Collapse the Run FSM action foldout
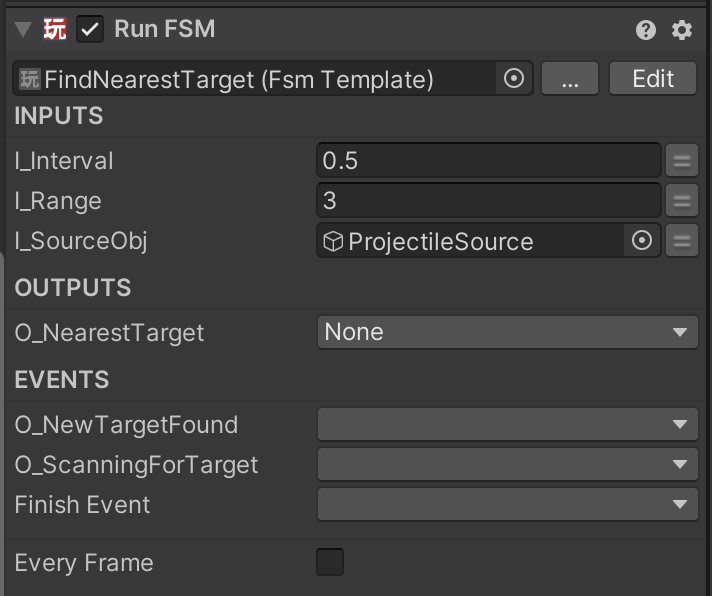 23,30
